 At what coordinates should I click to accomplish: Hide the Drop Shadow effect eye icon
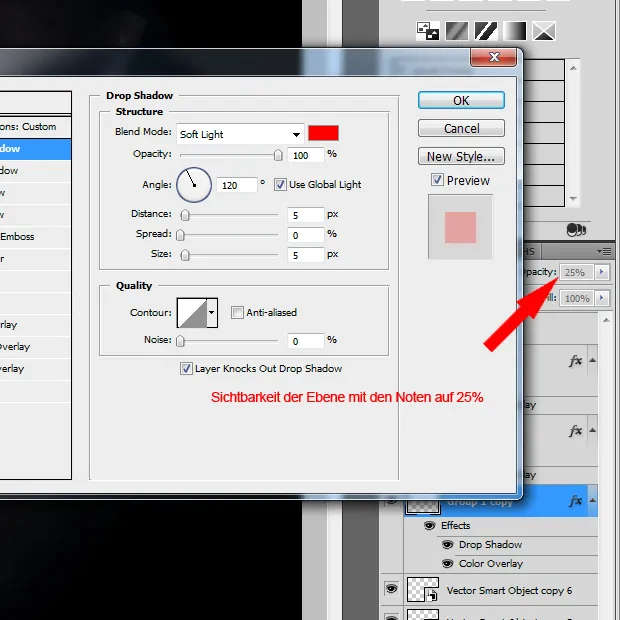coord(446,545)
